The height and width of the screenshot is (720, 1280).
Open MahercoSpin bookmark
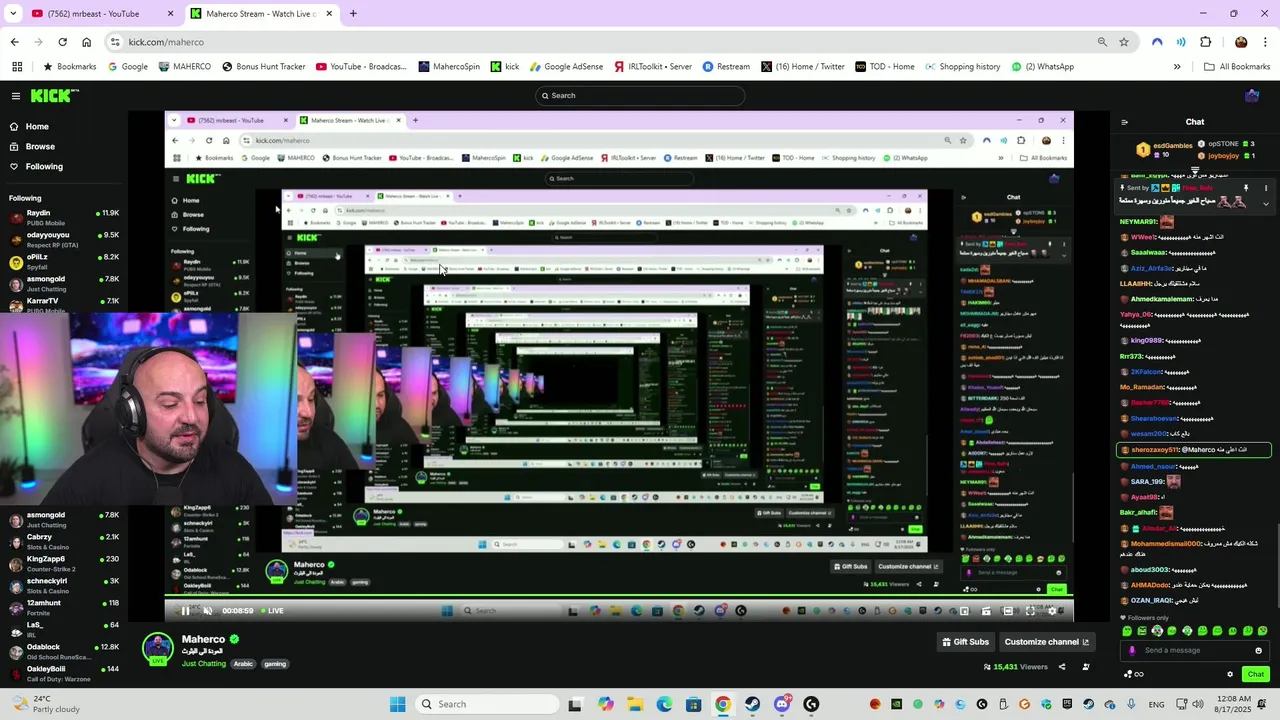coord(449,67)
